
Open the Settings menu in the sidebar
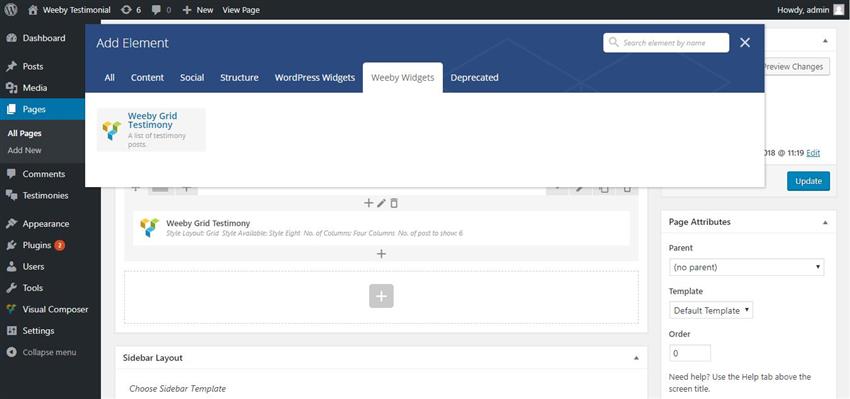point(38,331)
